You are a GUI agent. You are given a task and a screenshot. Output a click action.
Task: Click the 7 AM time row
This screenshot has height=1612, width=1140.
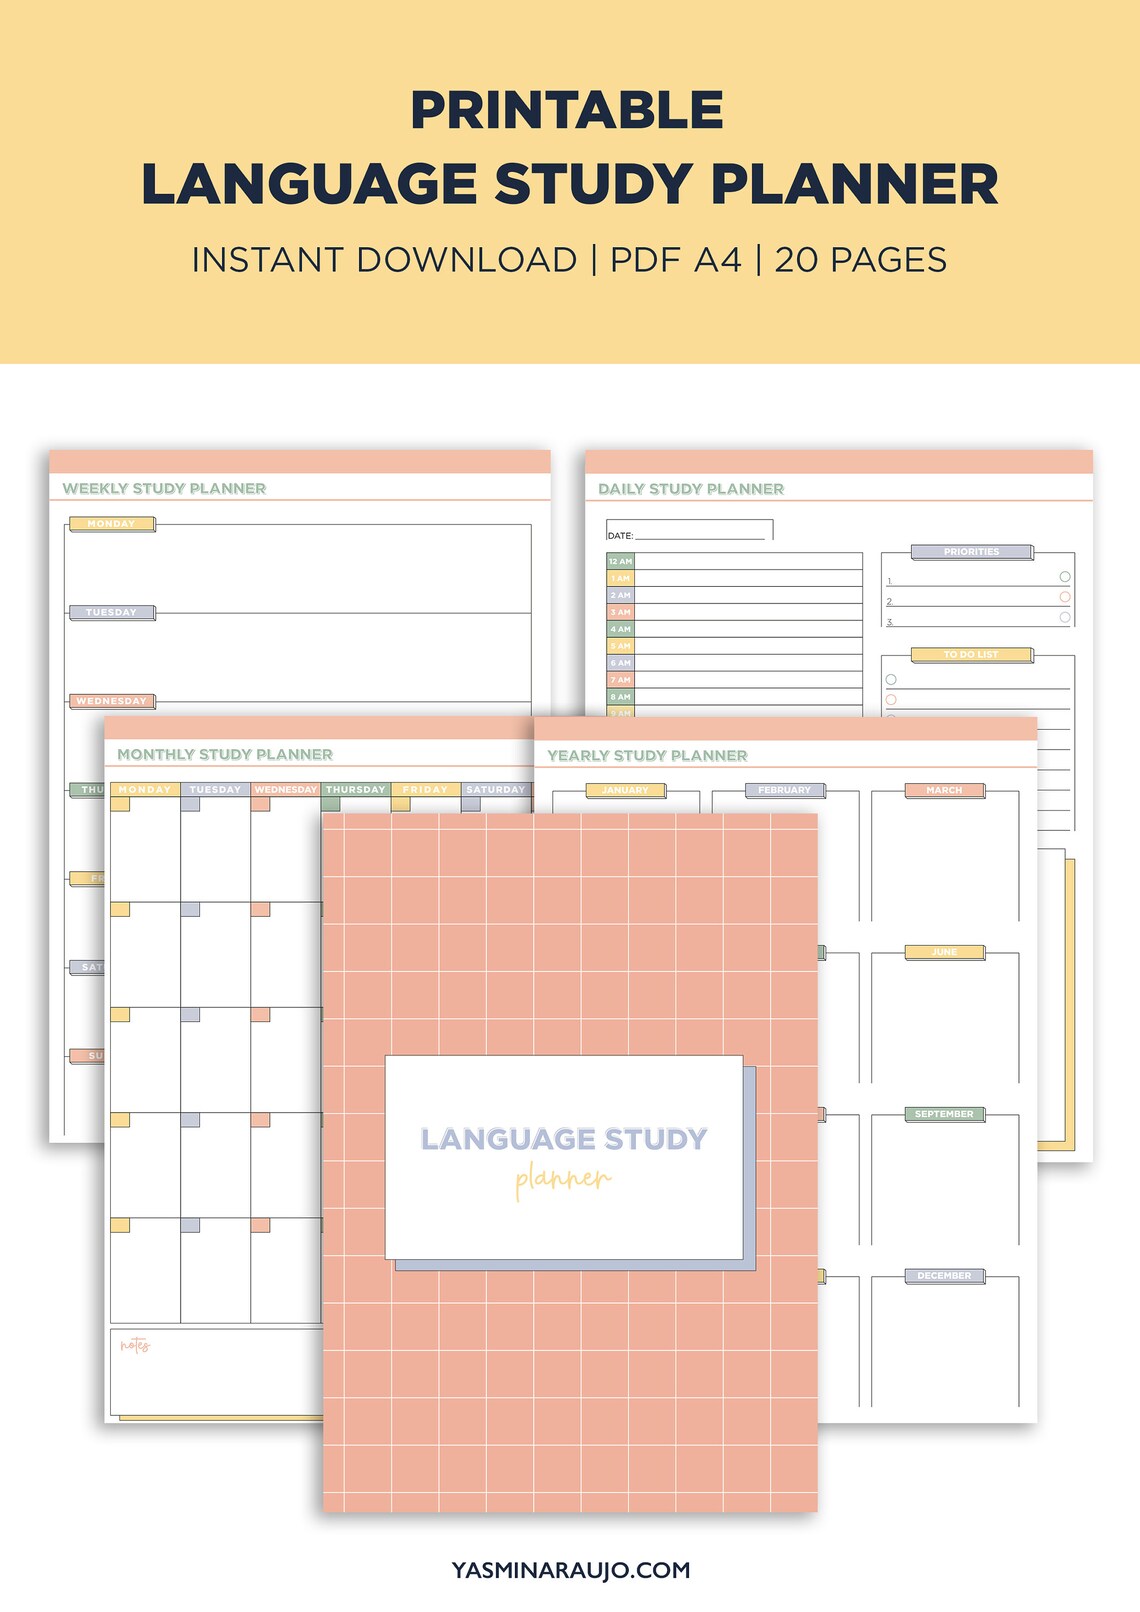click(x=734, y=680)
